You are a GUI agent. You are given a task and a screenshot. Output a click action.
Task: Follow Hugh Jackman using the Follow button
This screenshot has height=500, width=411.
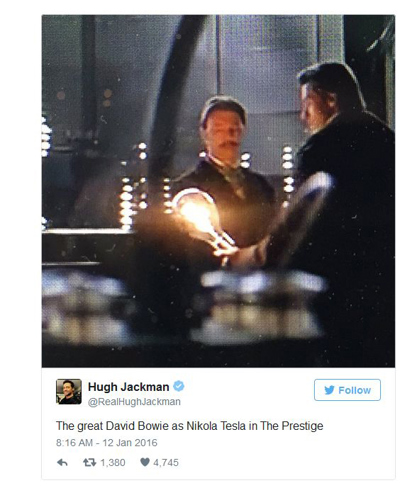[347, 390]
